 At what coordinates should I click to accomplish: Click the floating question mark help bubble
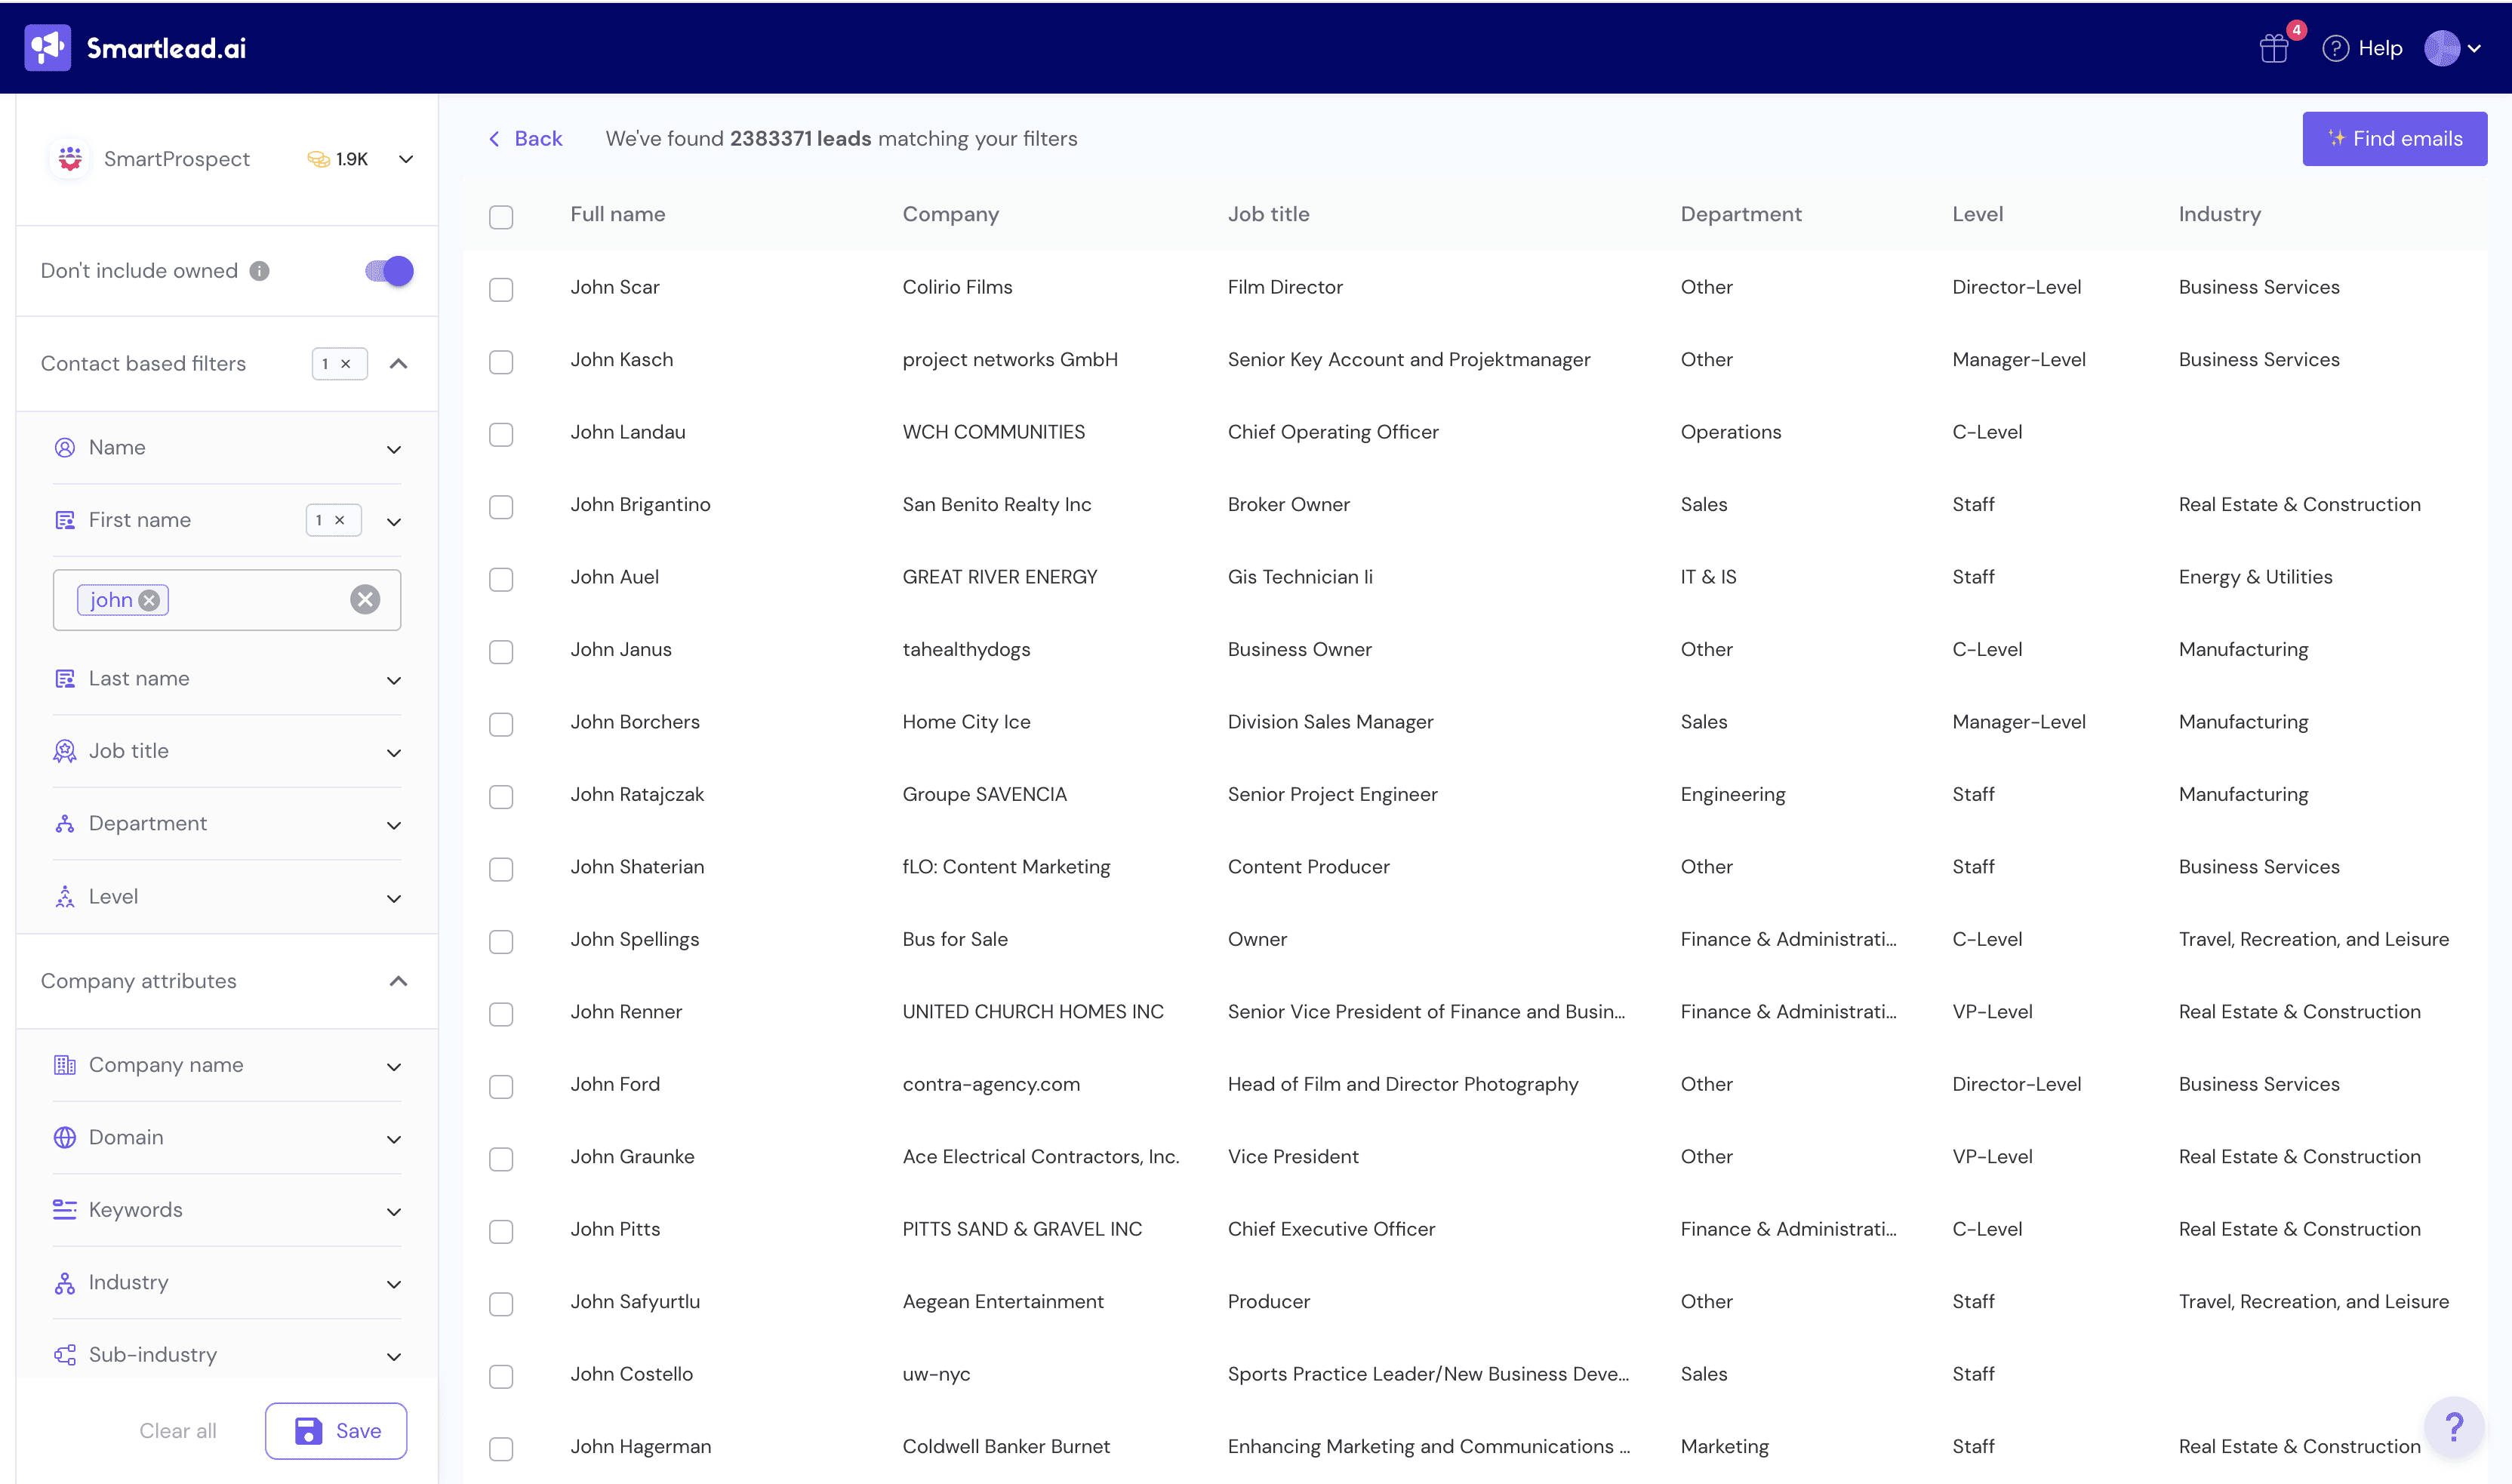point(2455,1427)
